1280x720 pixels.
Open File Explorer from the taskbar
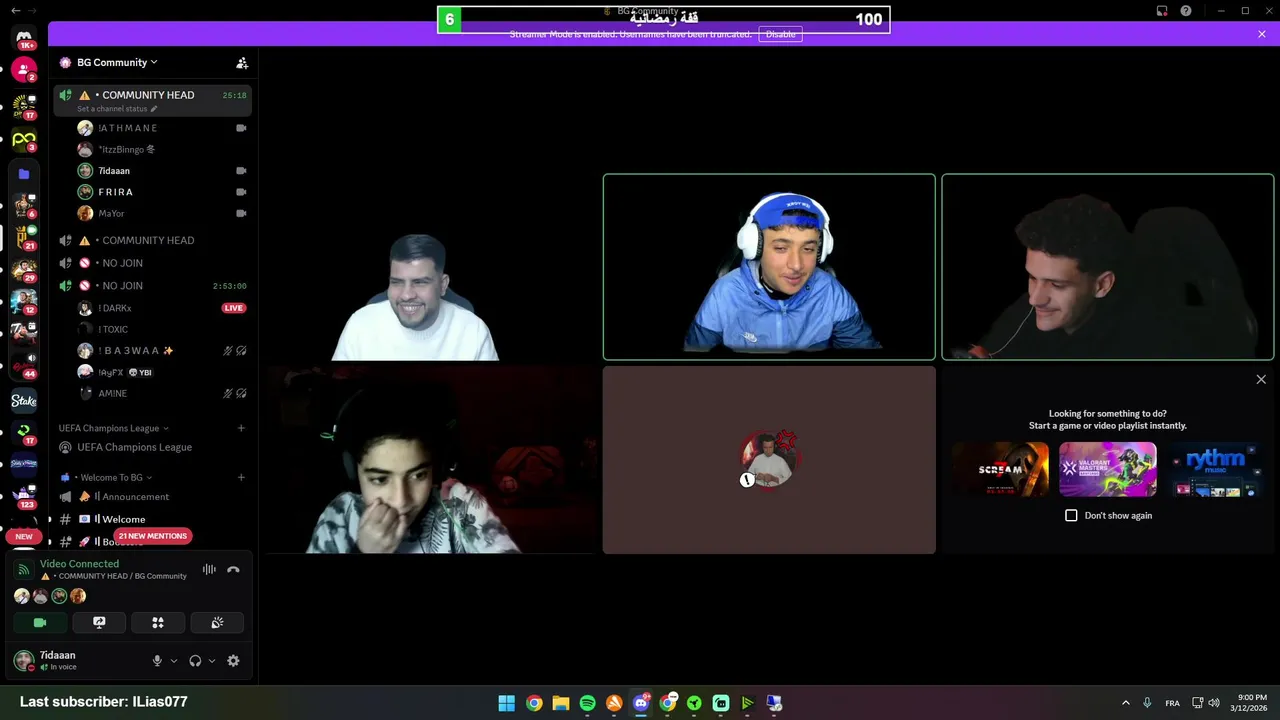pos(561,703)
